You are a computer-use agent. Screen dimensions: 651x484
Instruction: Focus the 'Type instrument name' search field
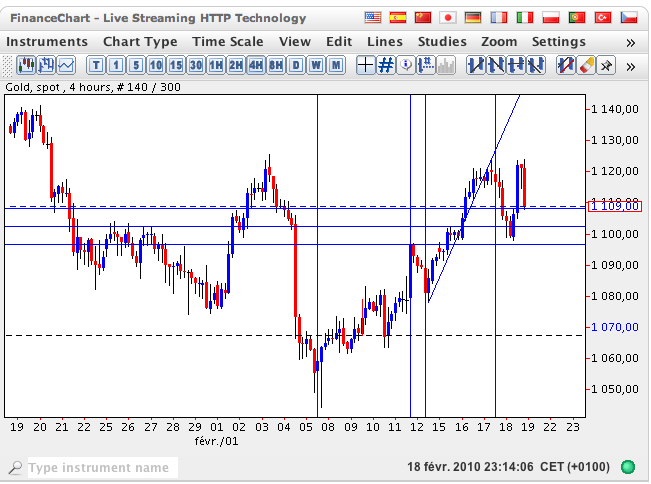tap(100, 467)
